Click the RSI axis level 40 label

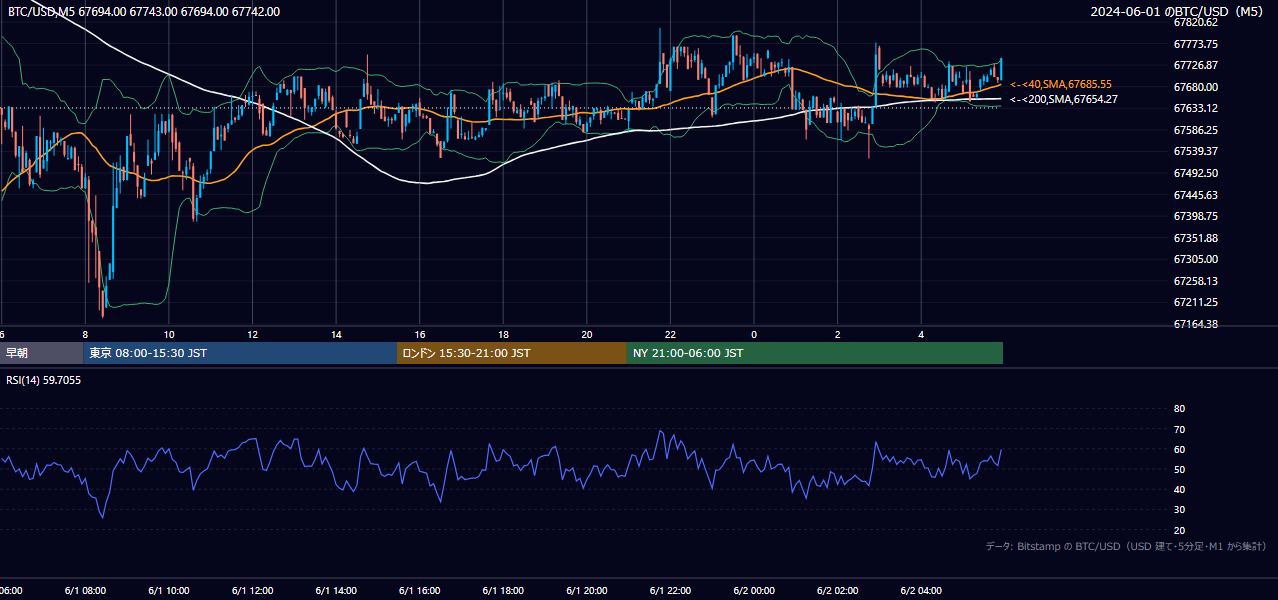[x=1179, y=489]
